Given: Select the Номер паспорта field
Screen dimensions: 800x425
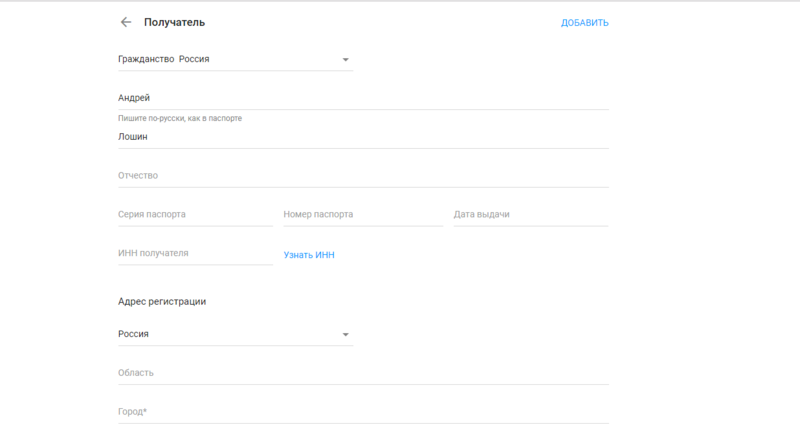Looking at the screenshot, I should tap(362, 214).
